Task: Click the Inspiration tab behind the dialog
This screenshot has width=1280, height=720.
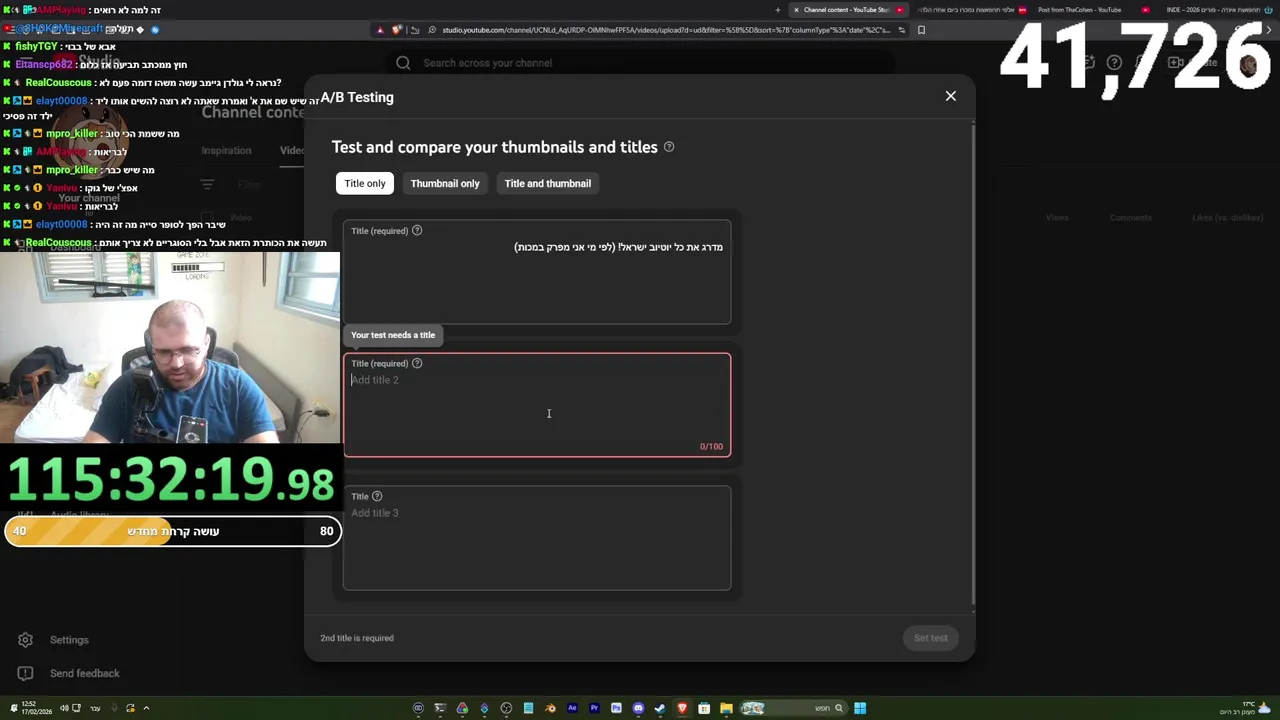Action: tap(226, 150)
